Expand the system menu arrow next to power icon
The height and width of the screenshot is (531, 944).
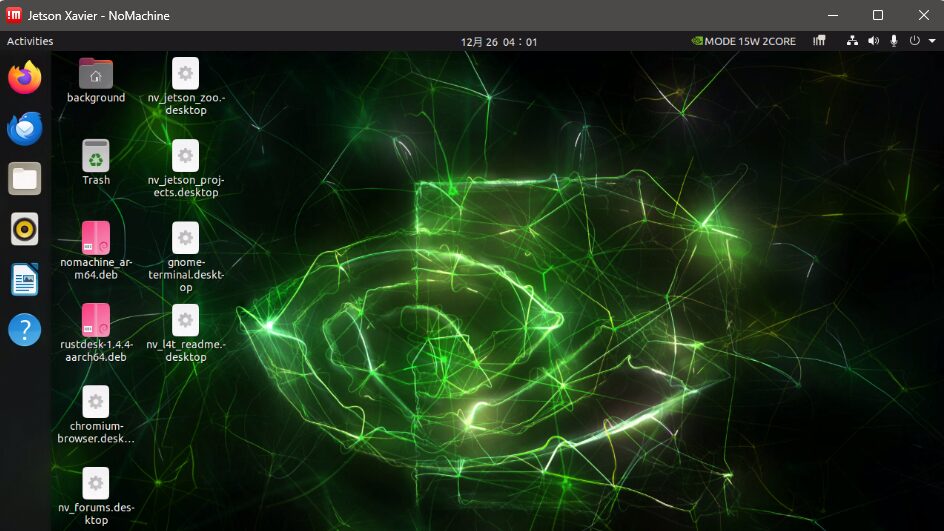click(932, 42)
